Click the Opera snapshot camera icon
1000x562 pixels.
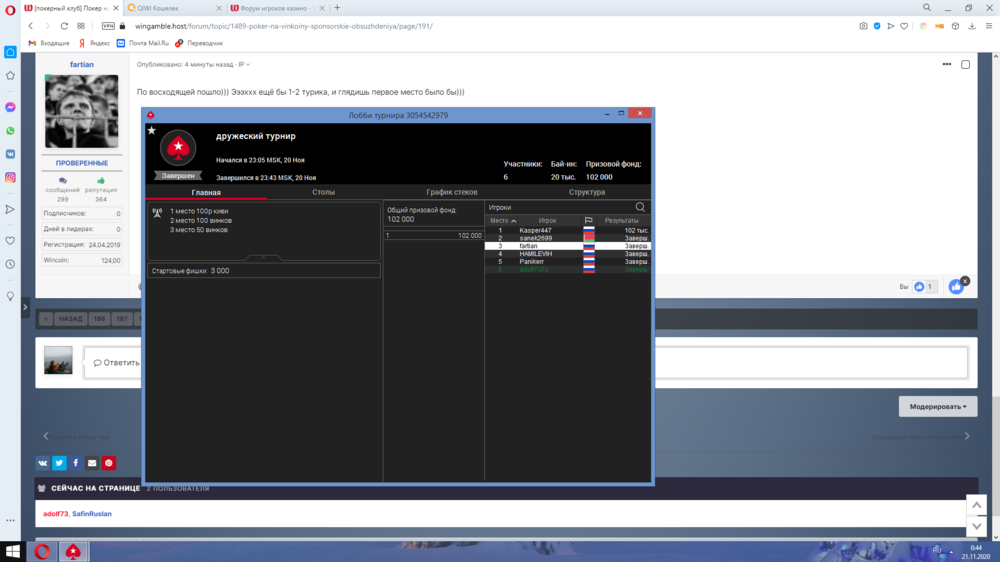click(x=863, y=26)
